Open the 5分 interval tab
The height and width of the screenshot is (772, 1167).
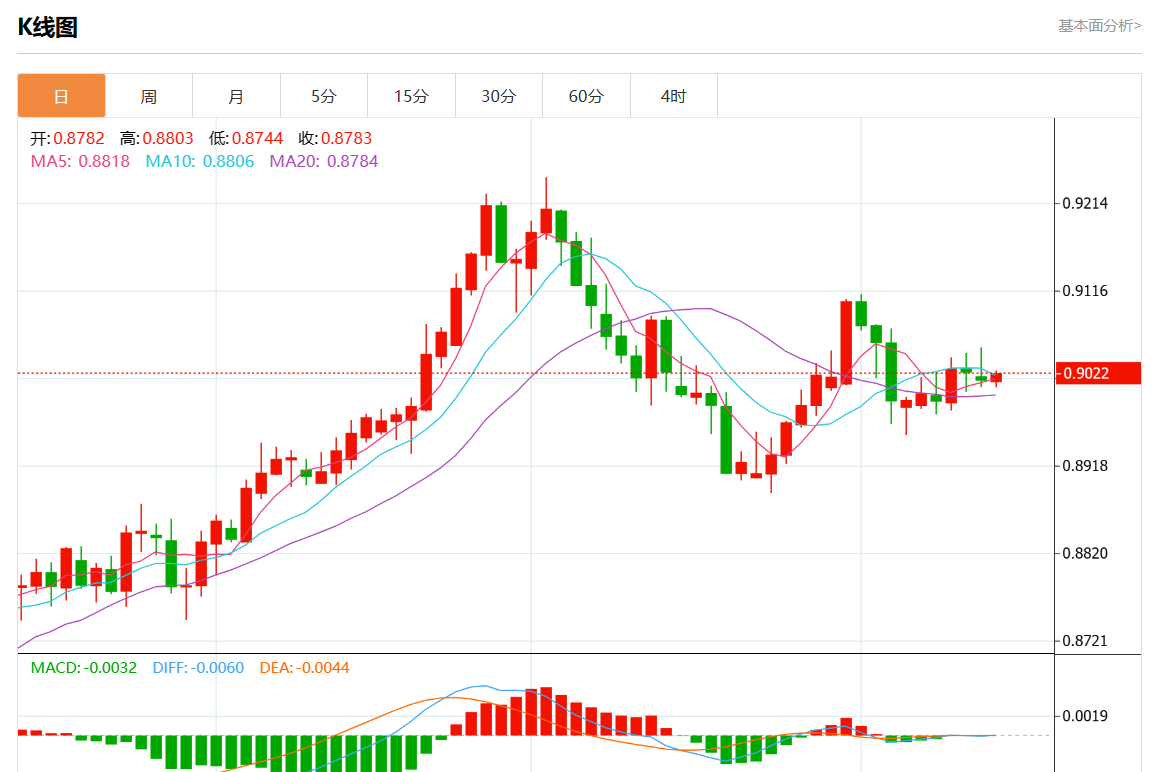pyautogui.click(x=324, y=96)
